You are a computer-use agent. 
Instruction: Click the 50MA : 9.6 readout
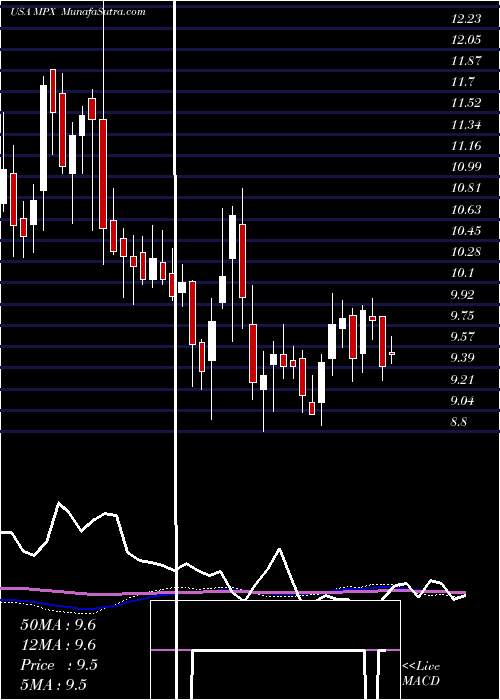click(58, 625)
